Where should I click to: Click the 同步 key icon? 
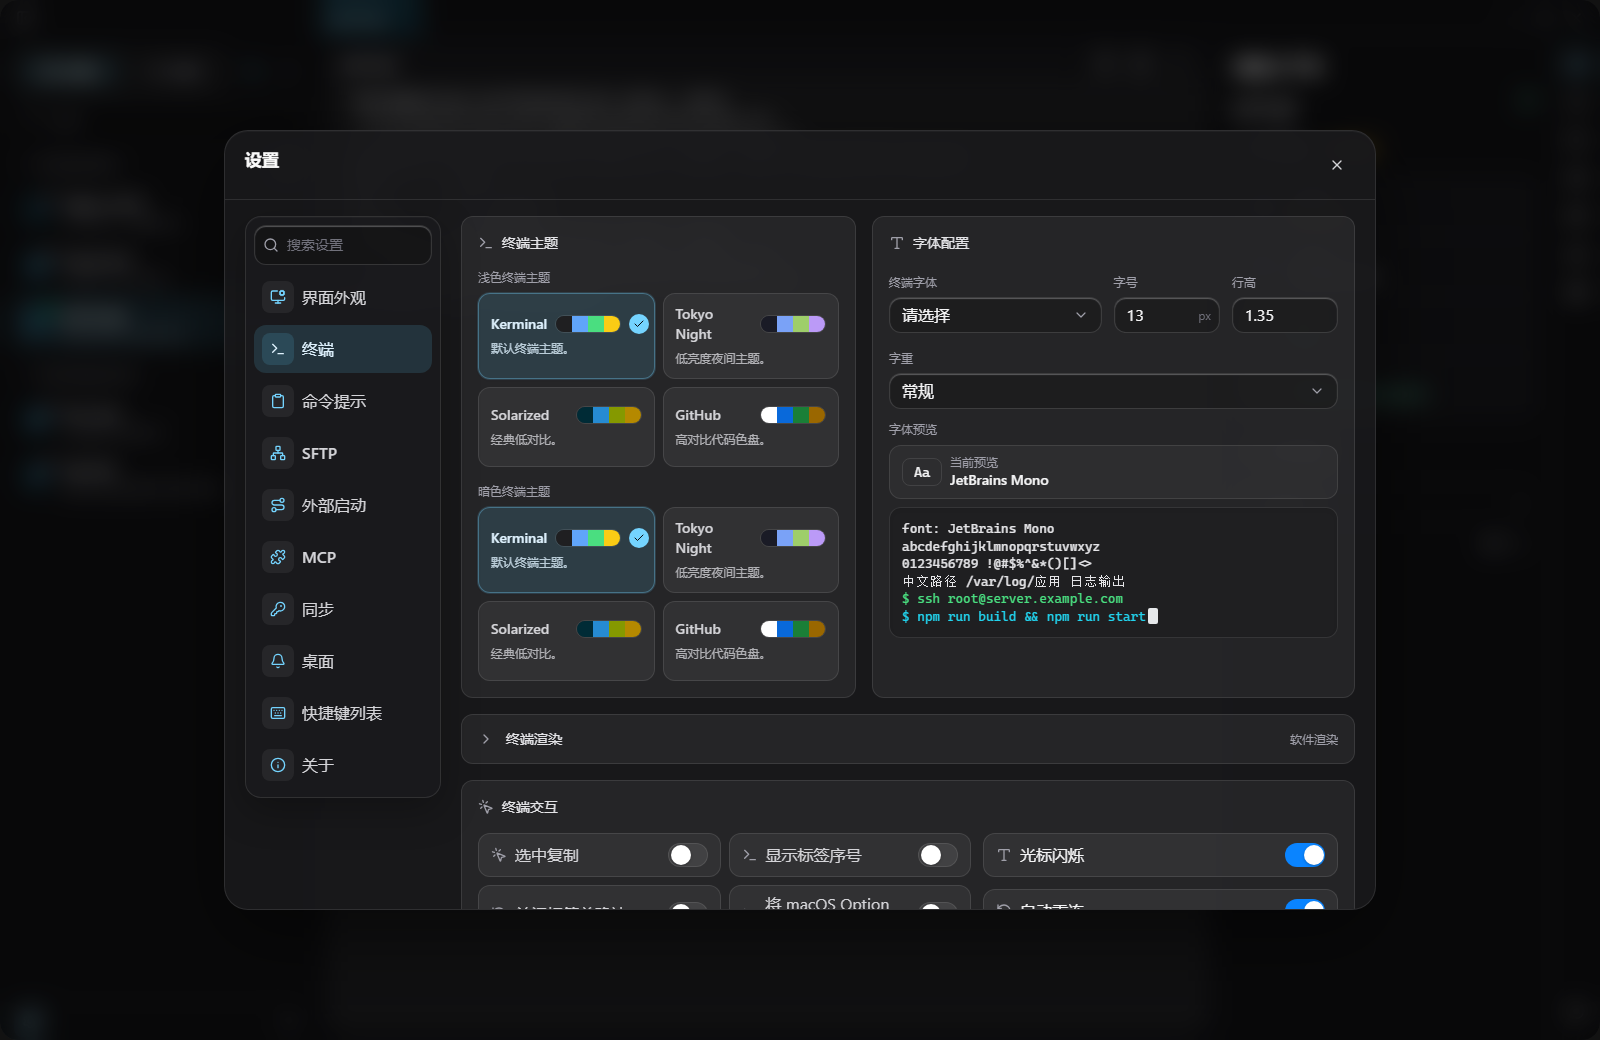coord(278,609)
